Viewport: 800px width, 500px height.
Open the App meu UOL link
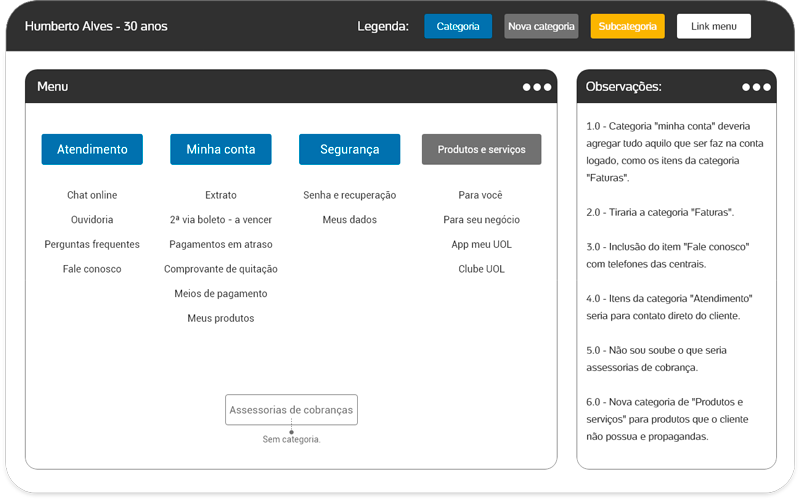click(481, 244)
